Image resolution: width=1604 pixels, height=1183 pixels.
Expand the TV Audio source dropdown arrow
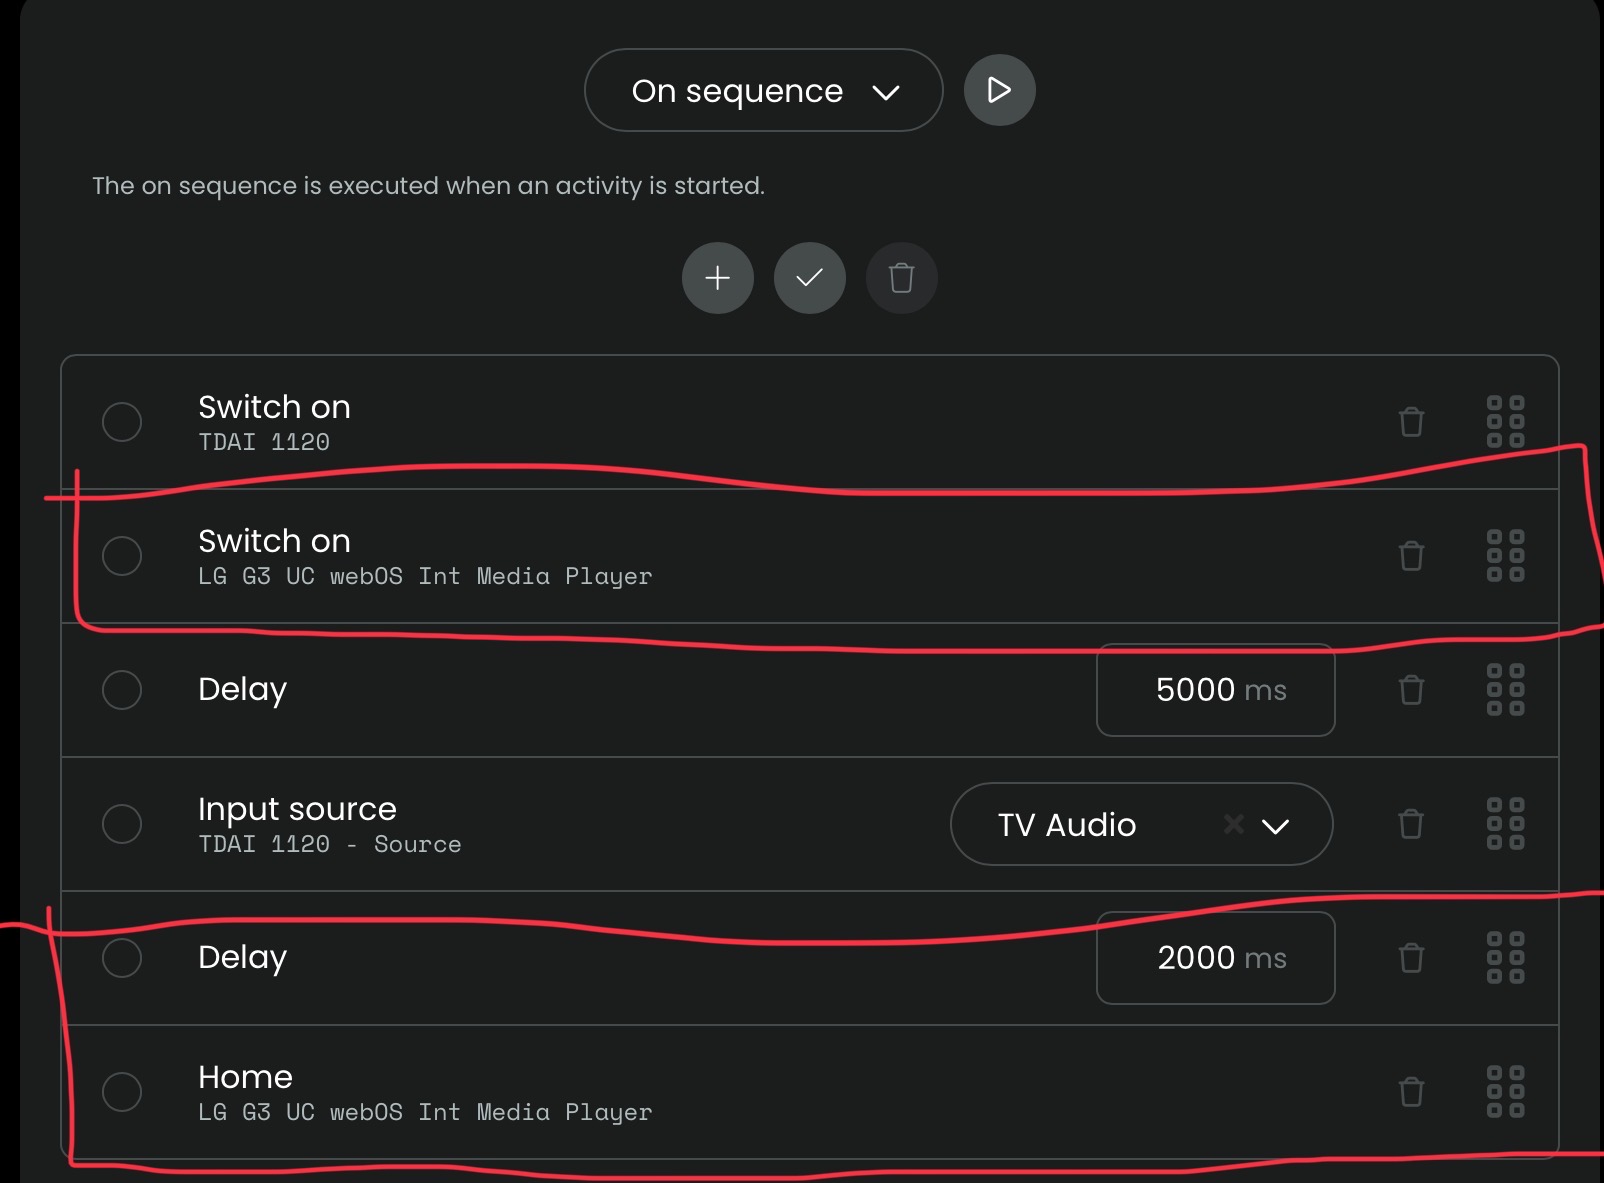coord(1275,826)
